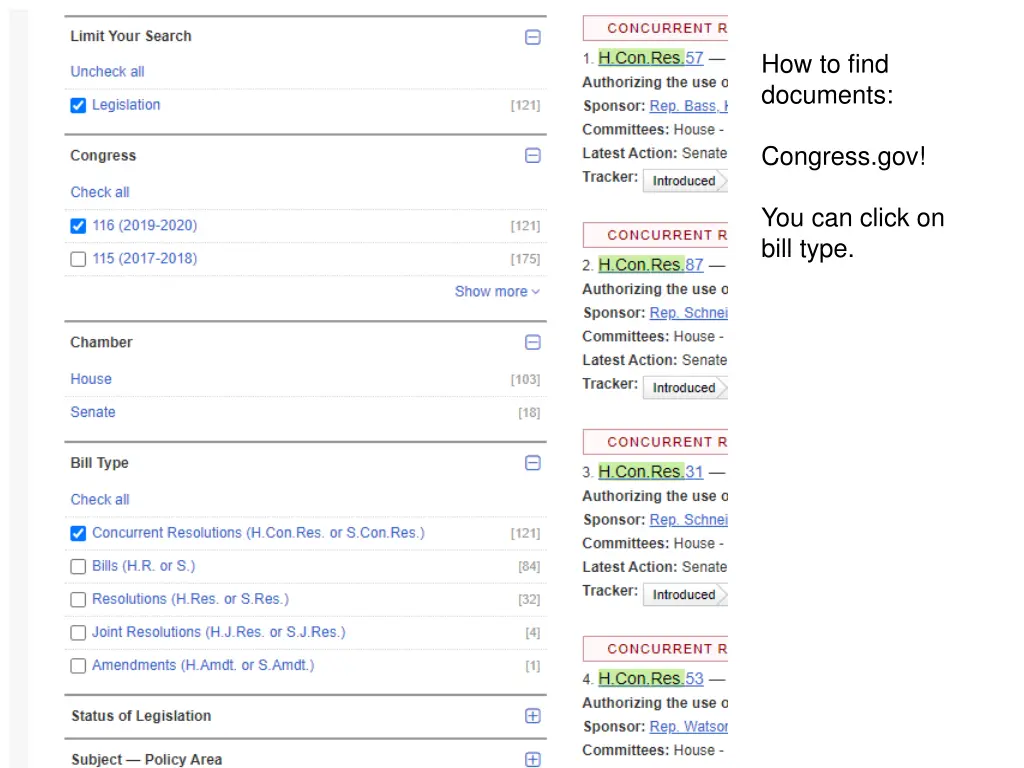
Task: Open sponsor link for H.Con.Res.31
Action: click(x=688, y=520)
